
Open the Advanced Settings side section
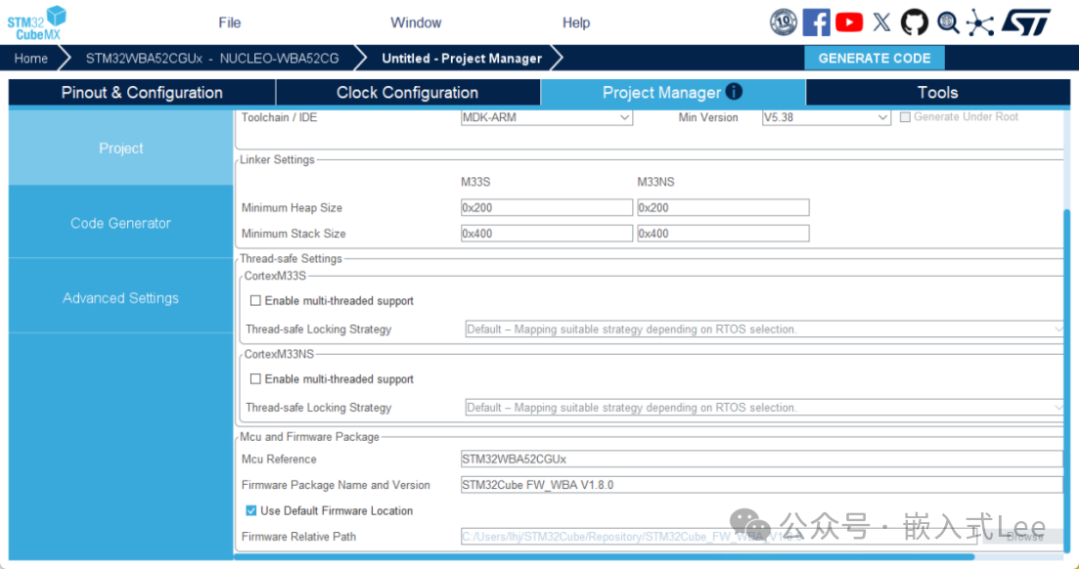(x=121, y=298)
